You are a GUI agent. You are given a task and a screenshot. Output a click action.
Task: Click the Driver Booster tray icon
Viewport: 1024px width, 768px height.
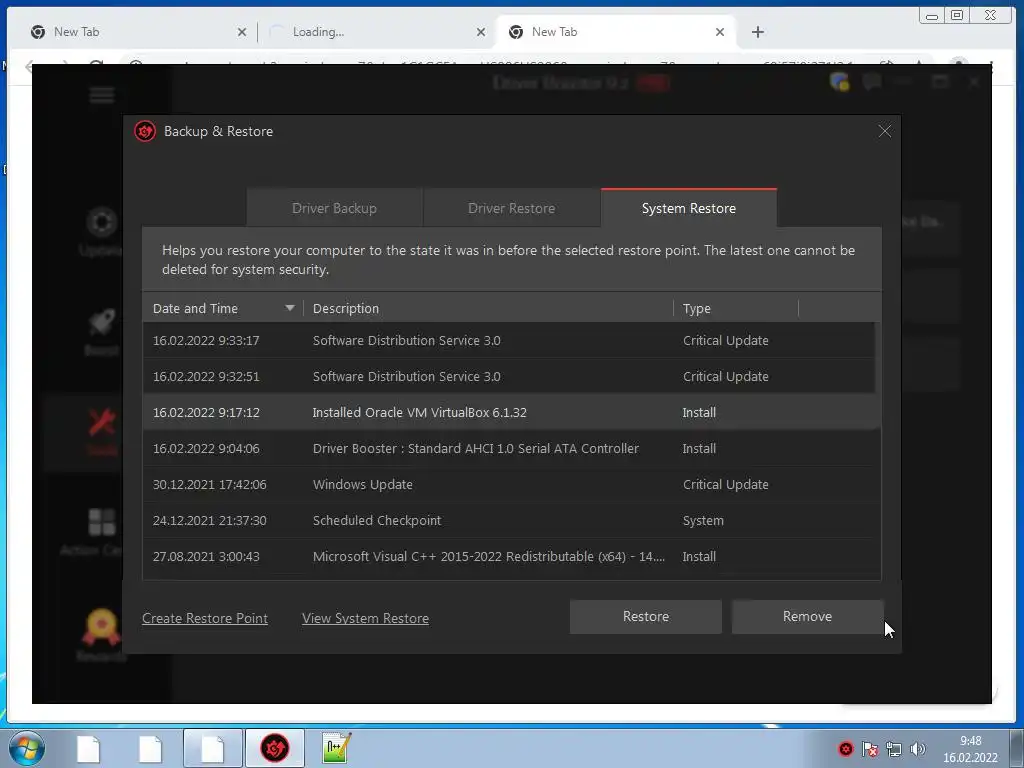click(846, 748)
